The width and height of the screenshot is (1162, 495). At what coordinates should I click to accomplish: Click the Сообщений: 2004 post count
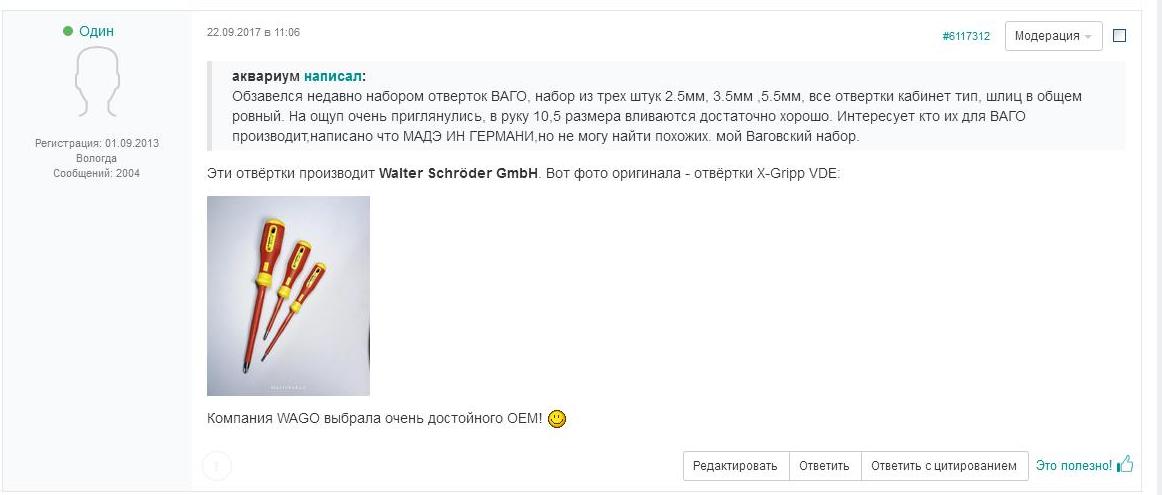96,173
